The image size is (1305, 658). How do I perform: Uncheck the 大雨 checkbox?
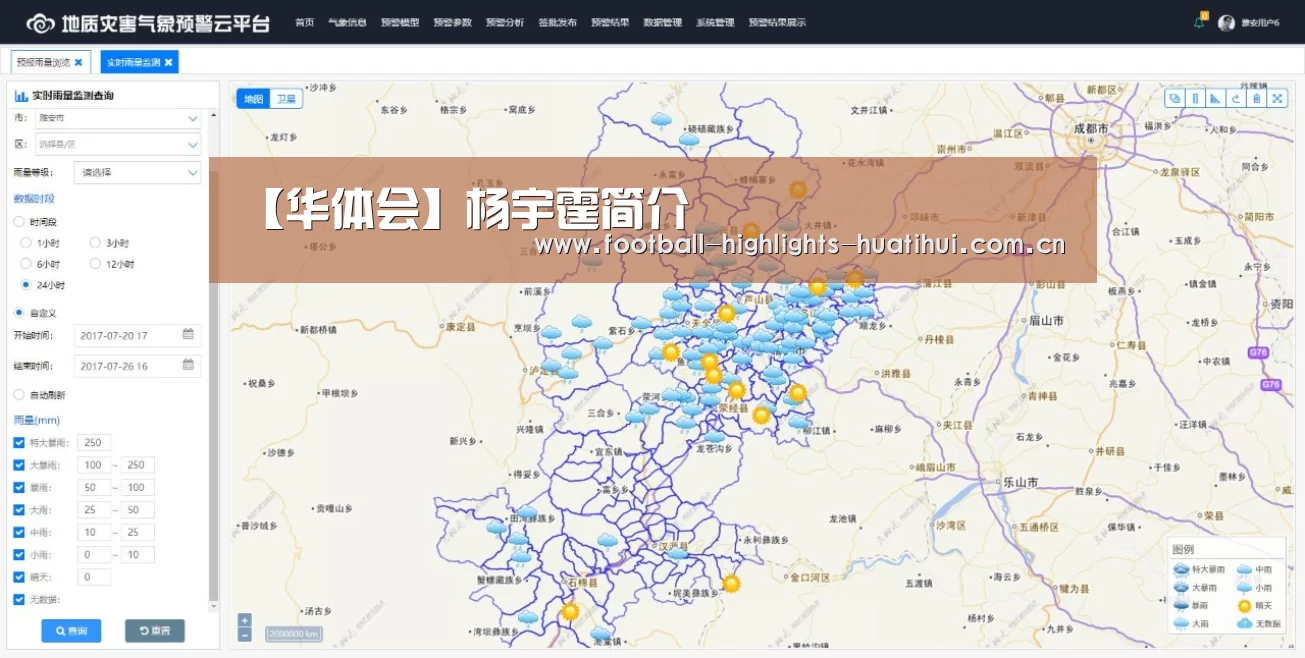[19, 510]
